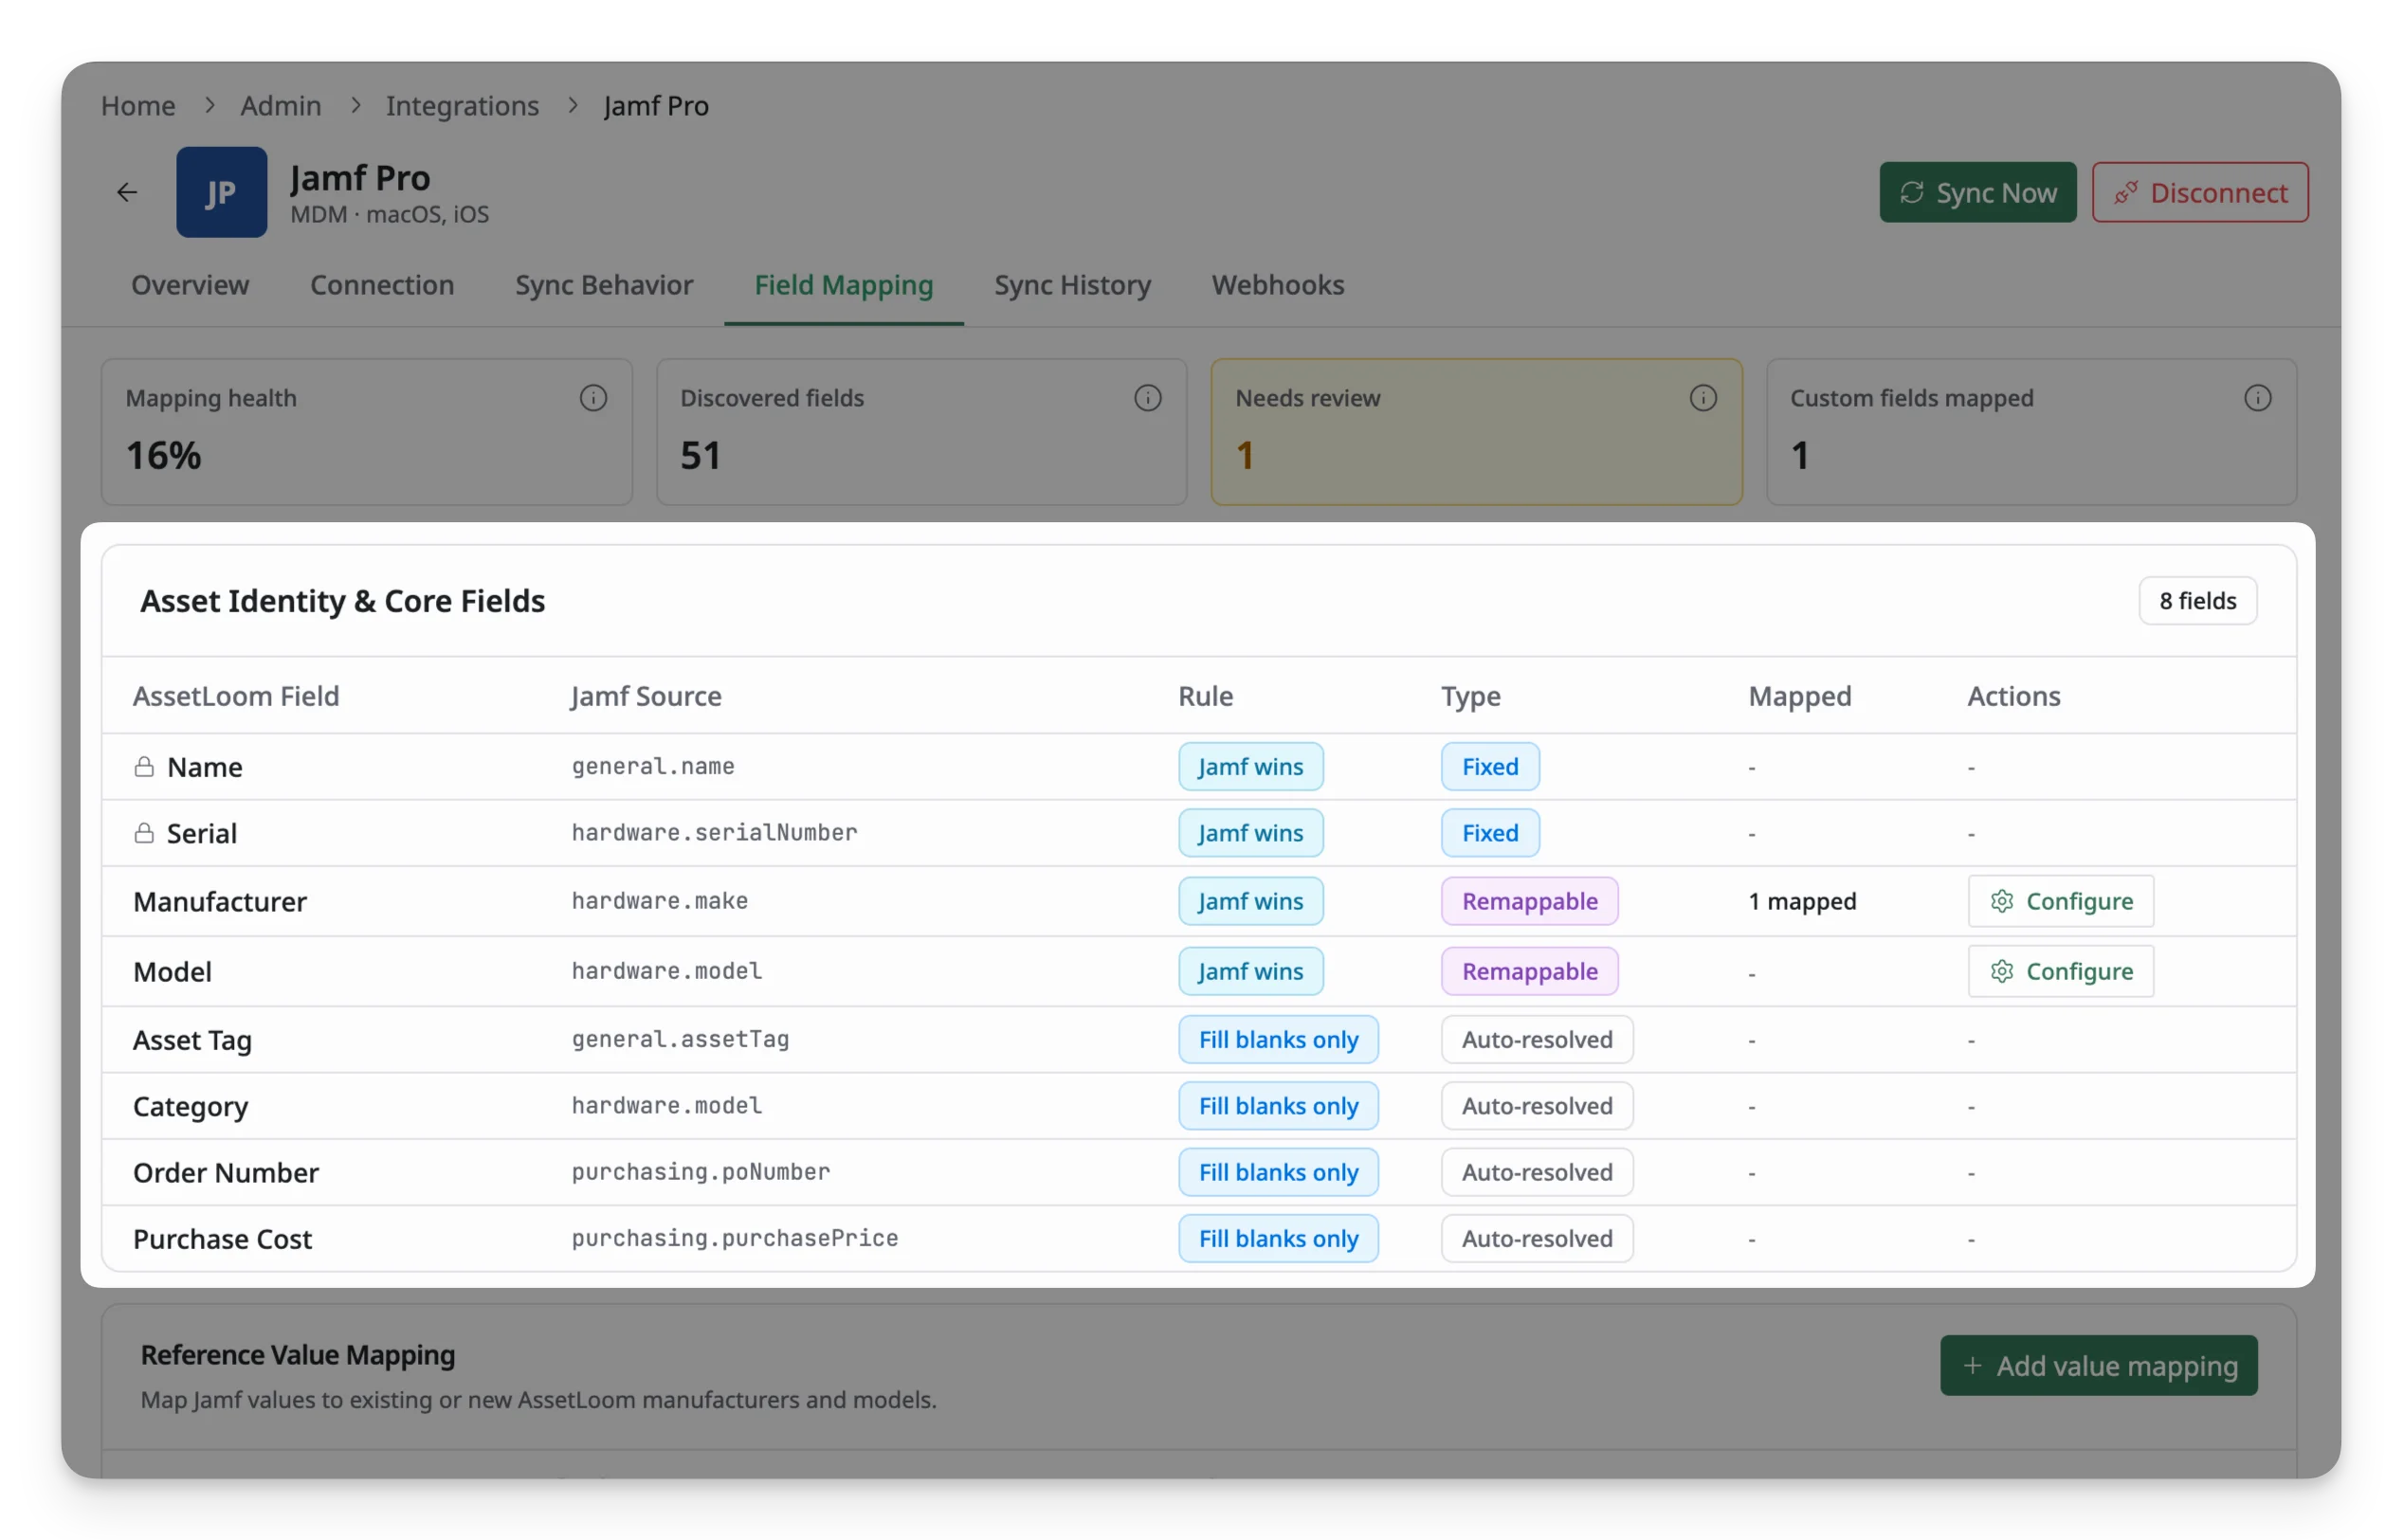The image size is (2403, 1540).
Task: Click the Remappable type badge for Model
Action: [x=1529, y=971]
